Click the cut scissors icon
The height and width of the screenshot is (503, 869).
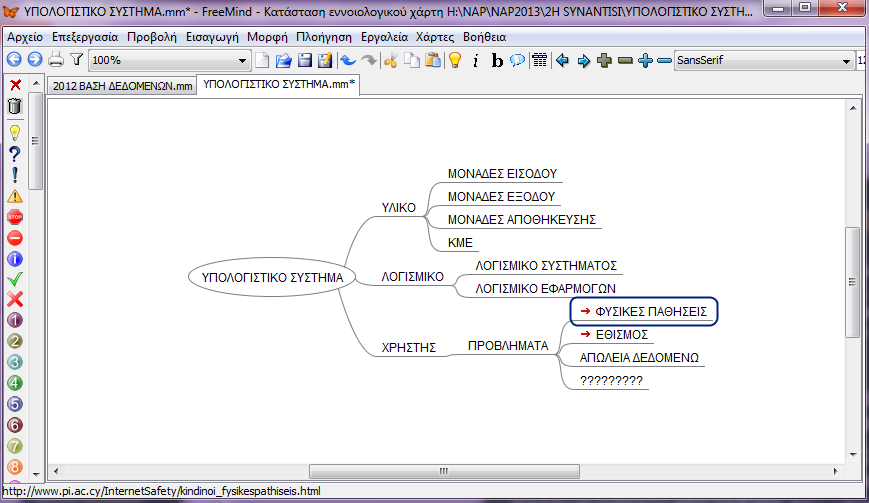point(391,60)
